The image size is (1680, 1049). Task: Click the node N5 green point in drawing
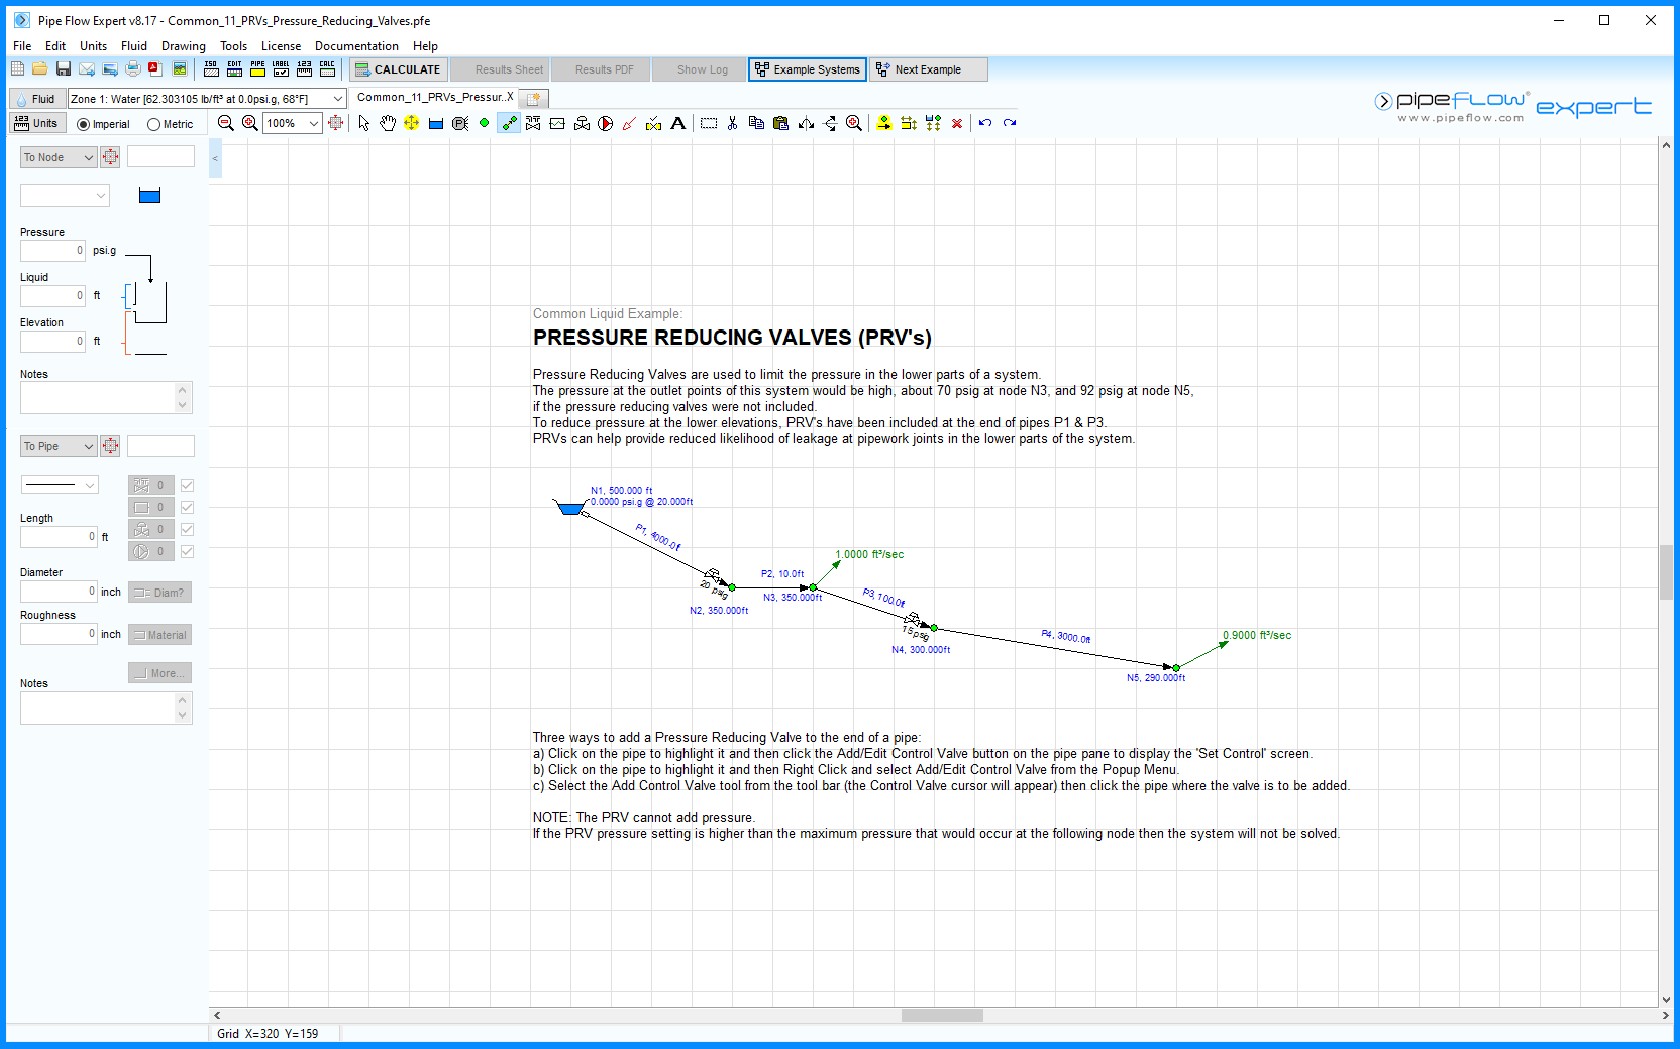[1176, 667]
